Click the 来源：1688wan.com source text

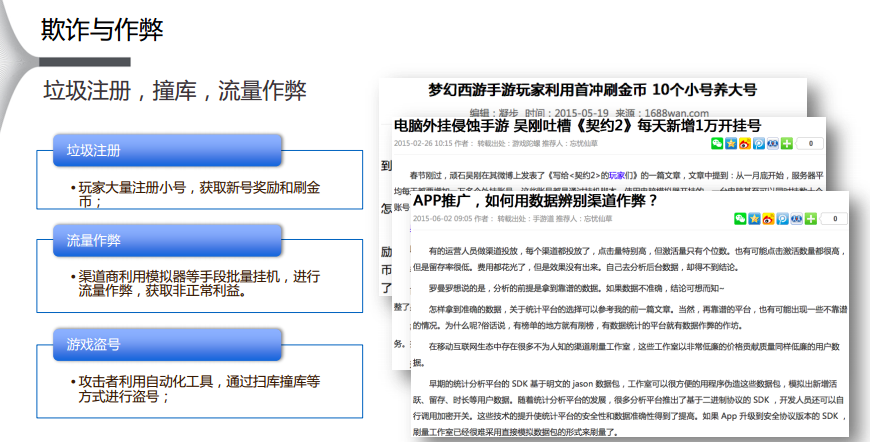click(x=662, y=113)
